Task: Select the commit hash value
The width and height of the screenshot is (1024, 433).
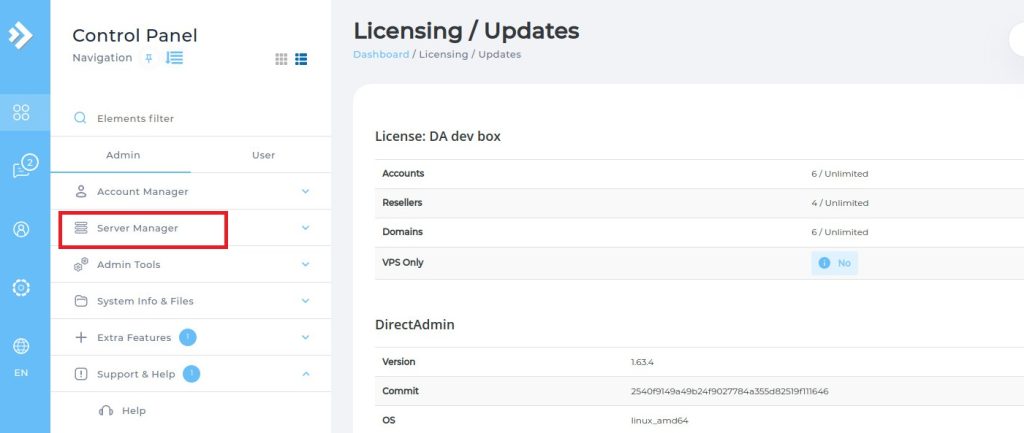Action: click(729, 391)
